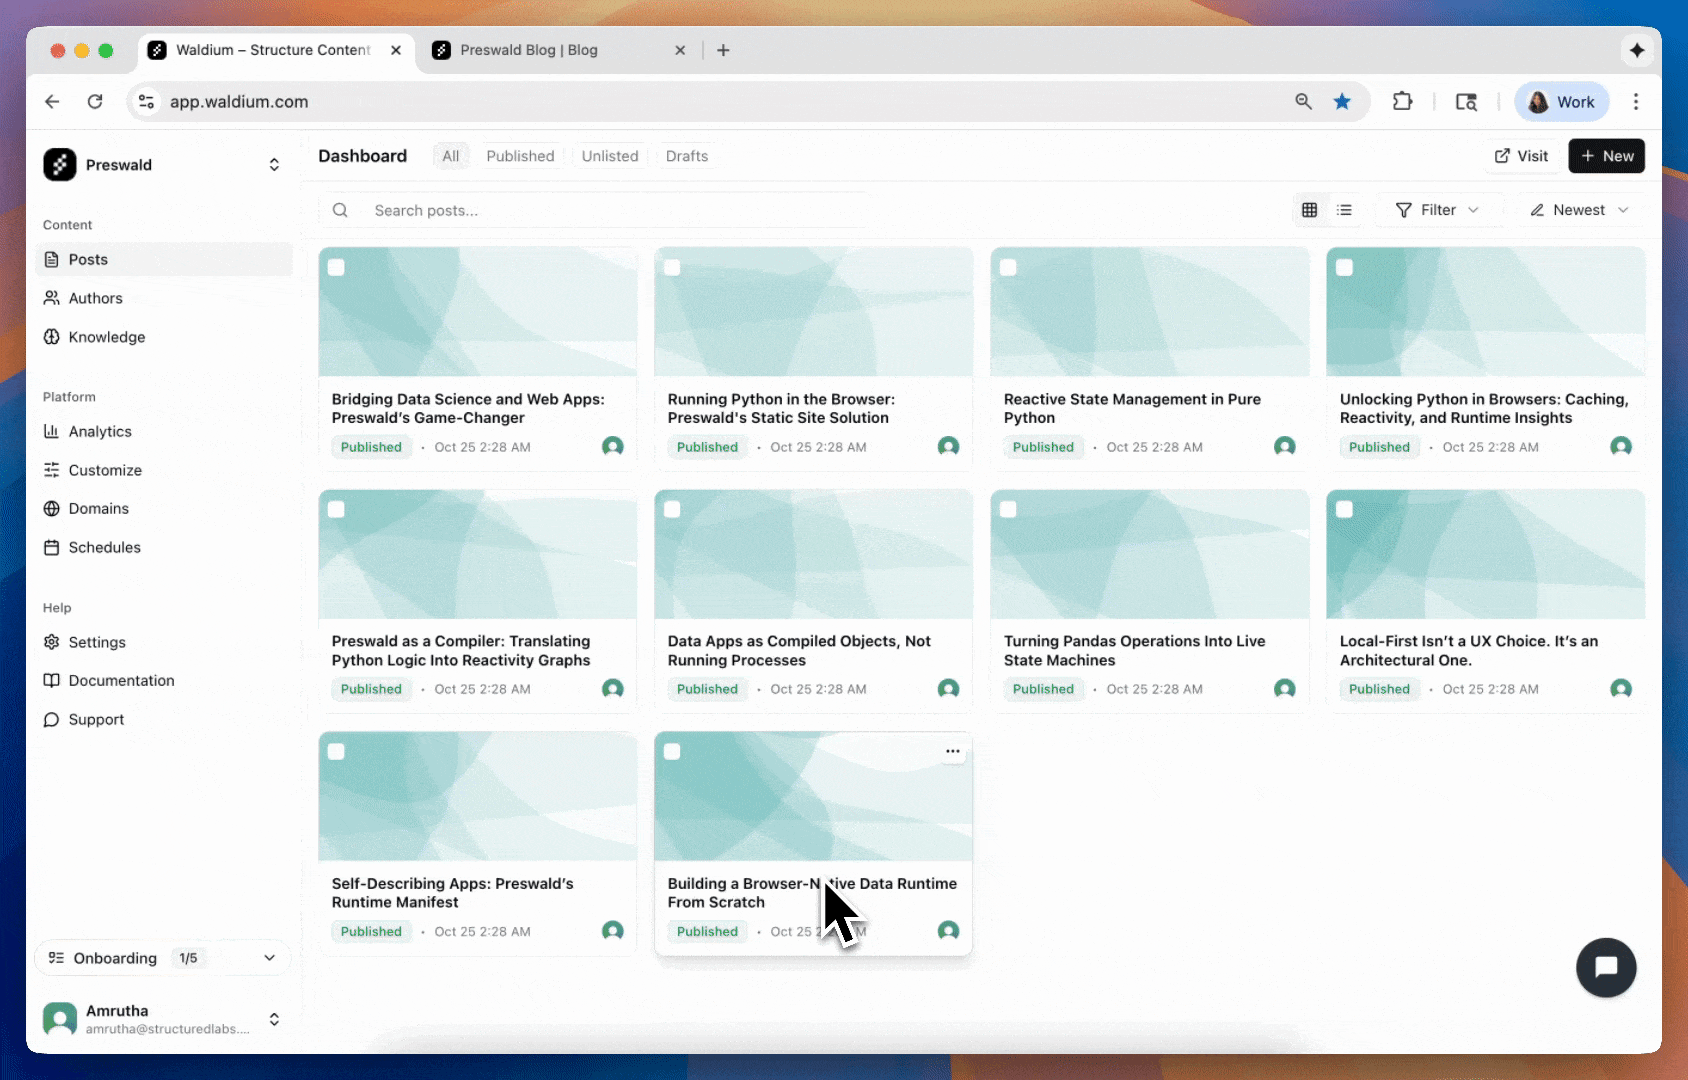Click the New post button
The image size is (1688, 1080).
(1606, 156)
